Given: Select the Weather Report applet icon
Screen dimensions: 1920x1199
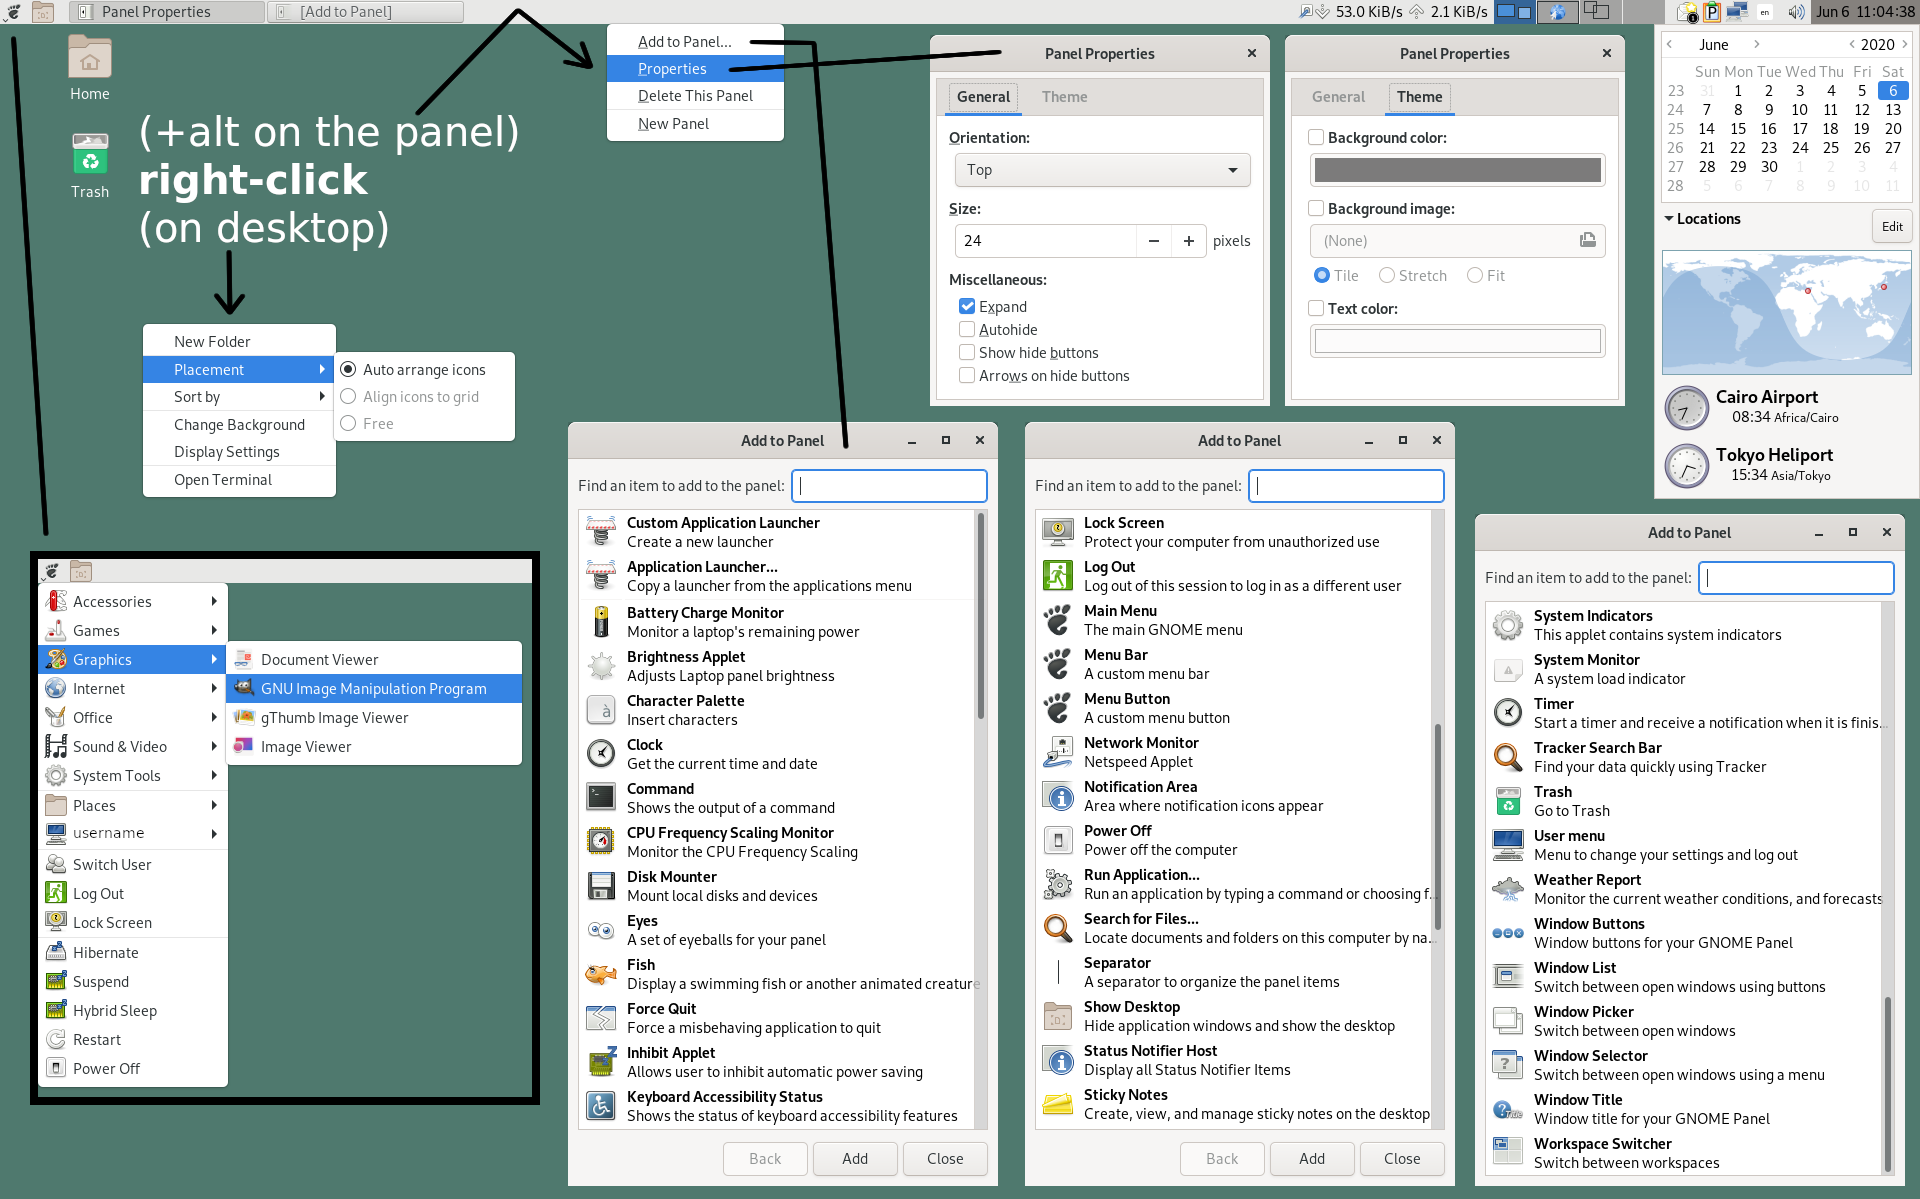Looking at the screenshot, I should (x=1508, y=889).
